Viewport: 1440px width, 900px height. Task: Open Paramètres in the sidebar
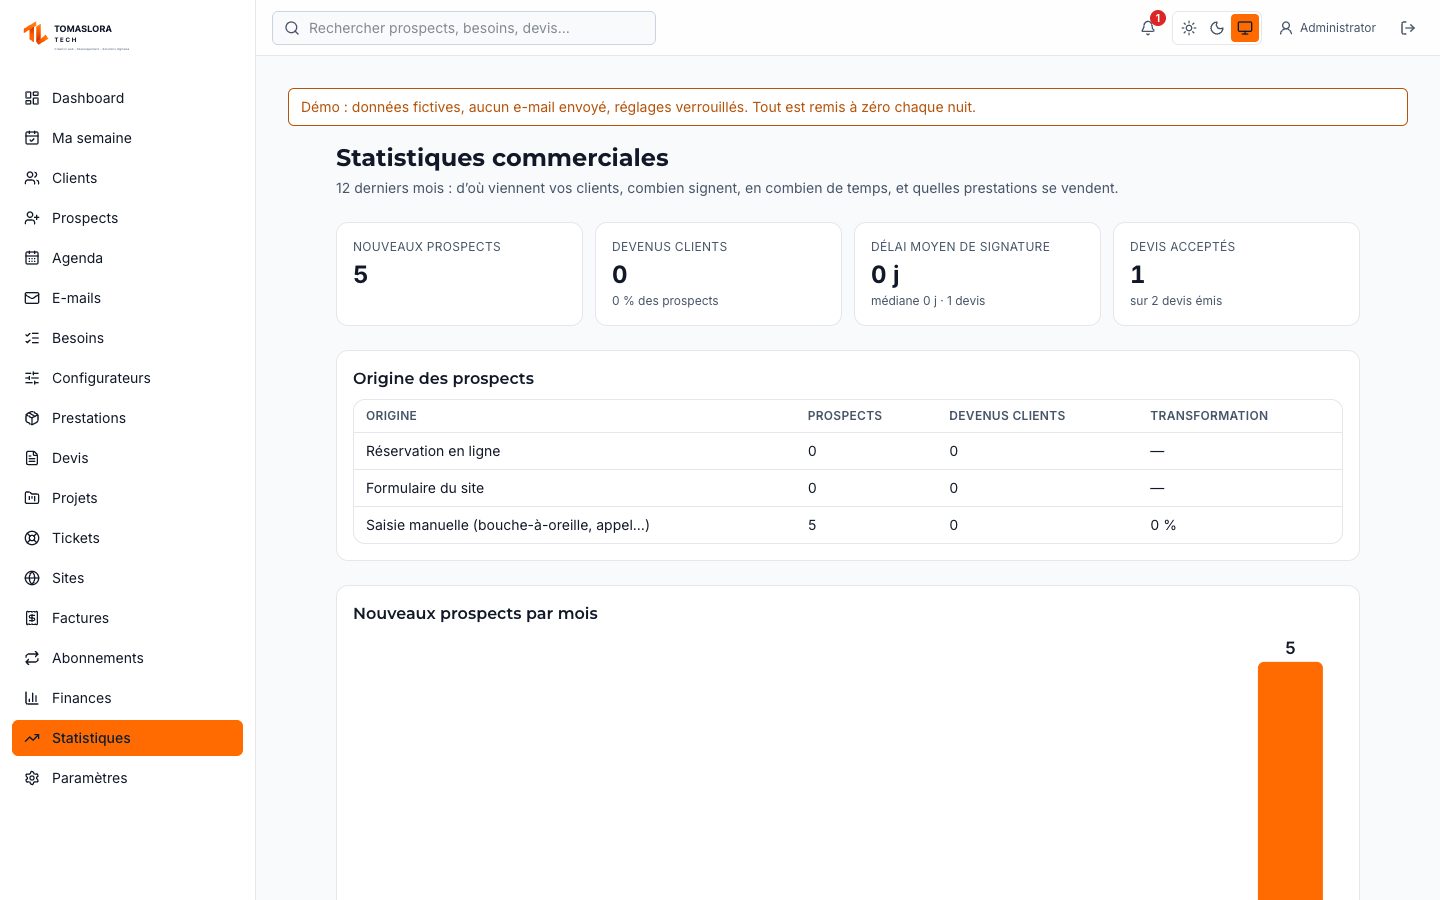(x=127, y=778)
